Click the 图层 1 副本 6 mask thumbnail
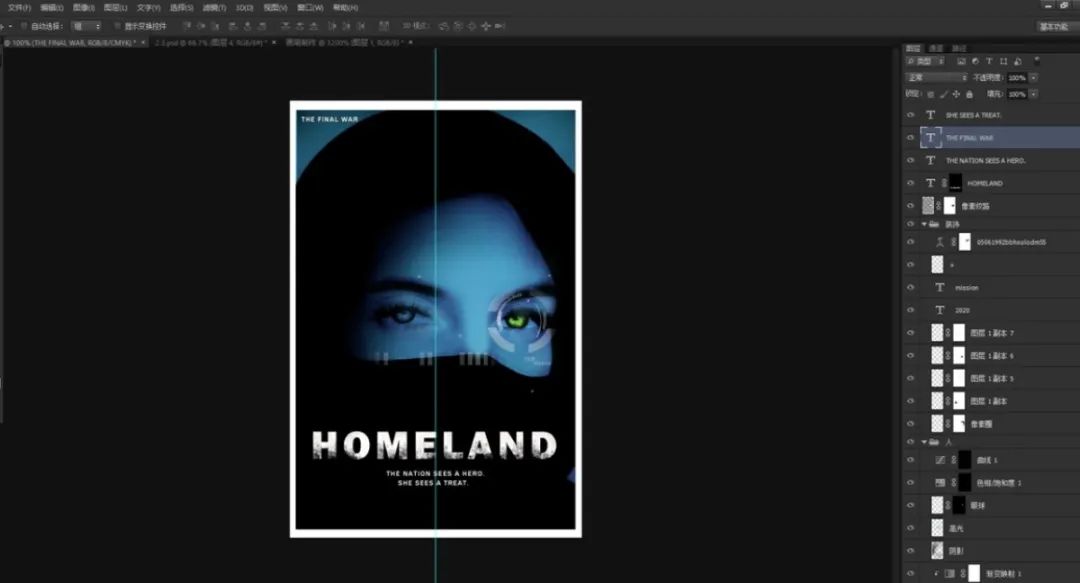1080x583 pixels. [x=959, y=356]
